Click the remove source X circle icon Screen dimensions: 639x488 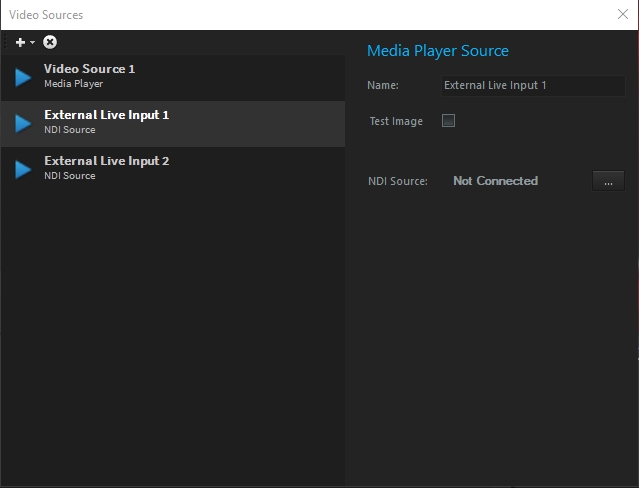50,42
